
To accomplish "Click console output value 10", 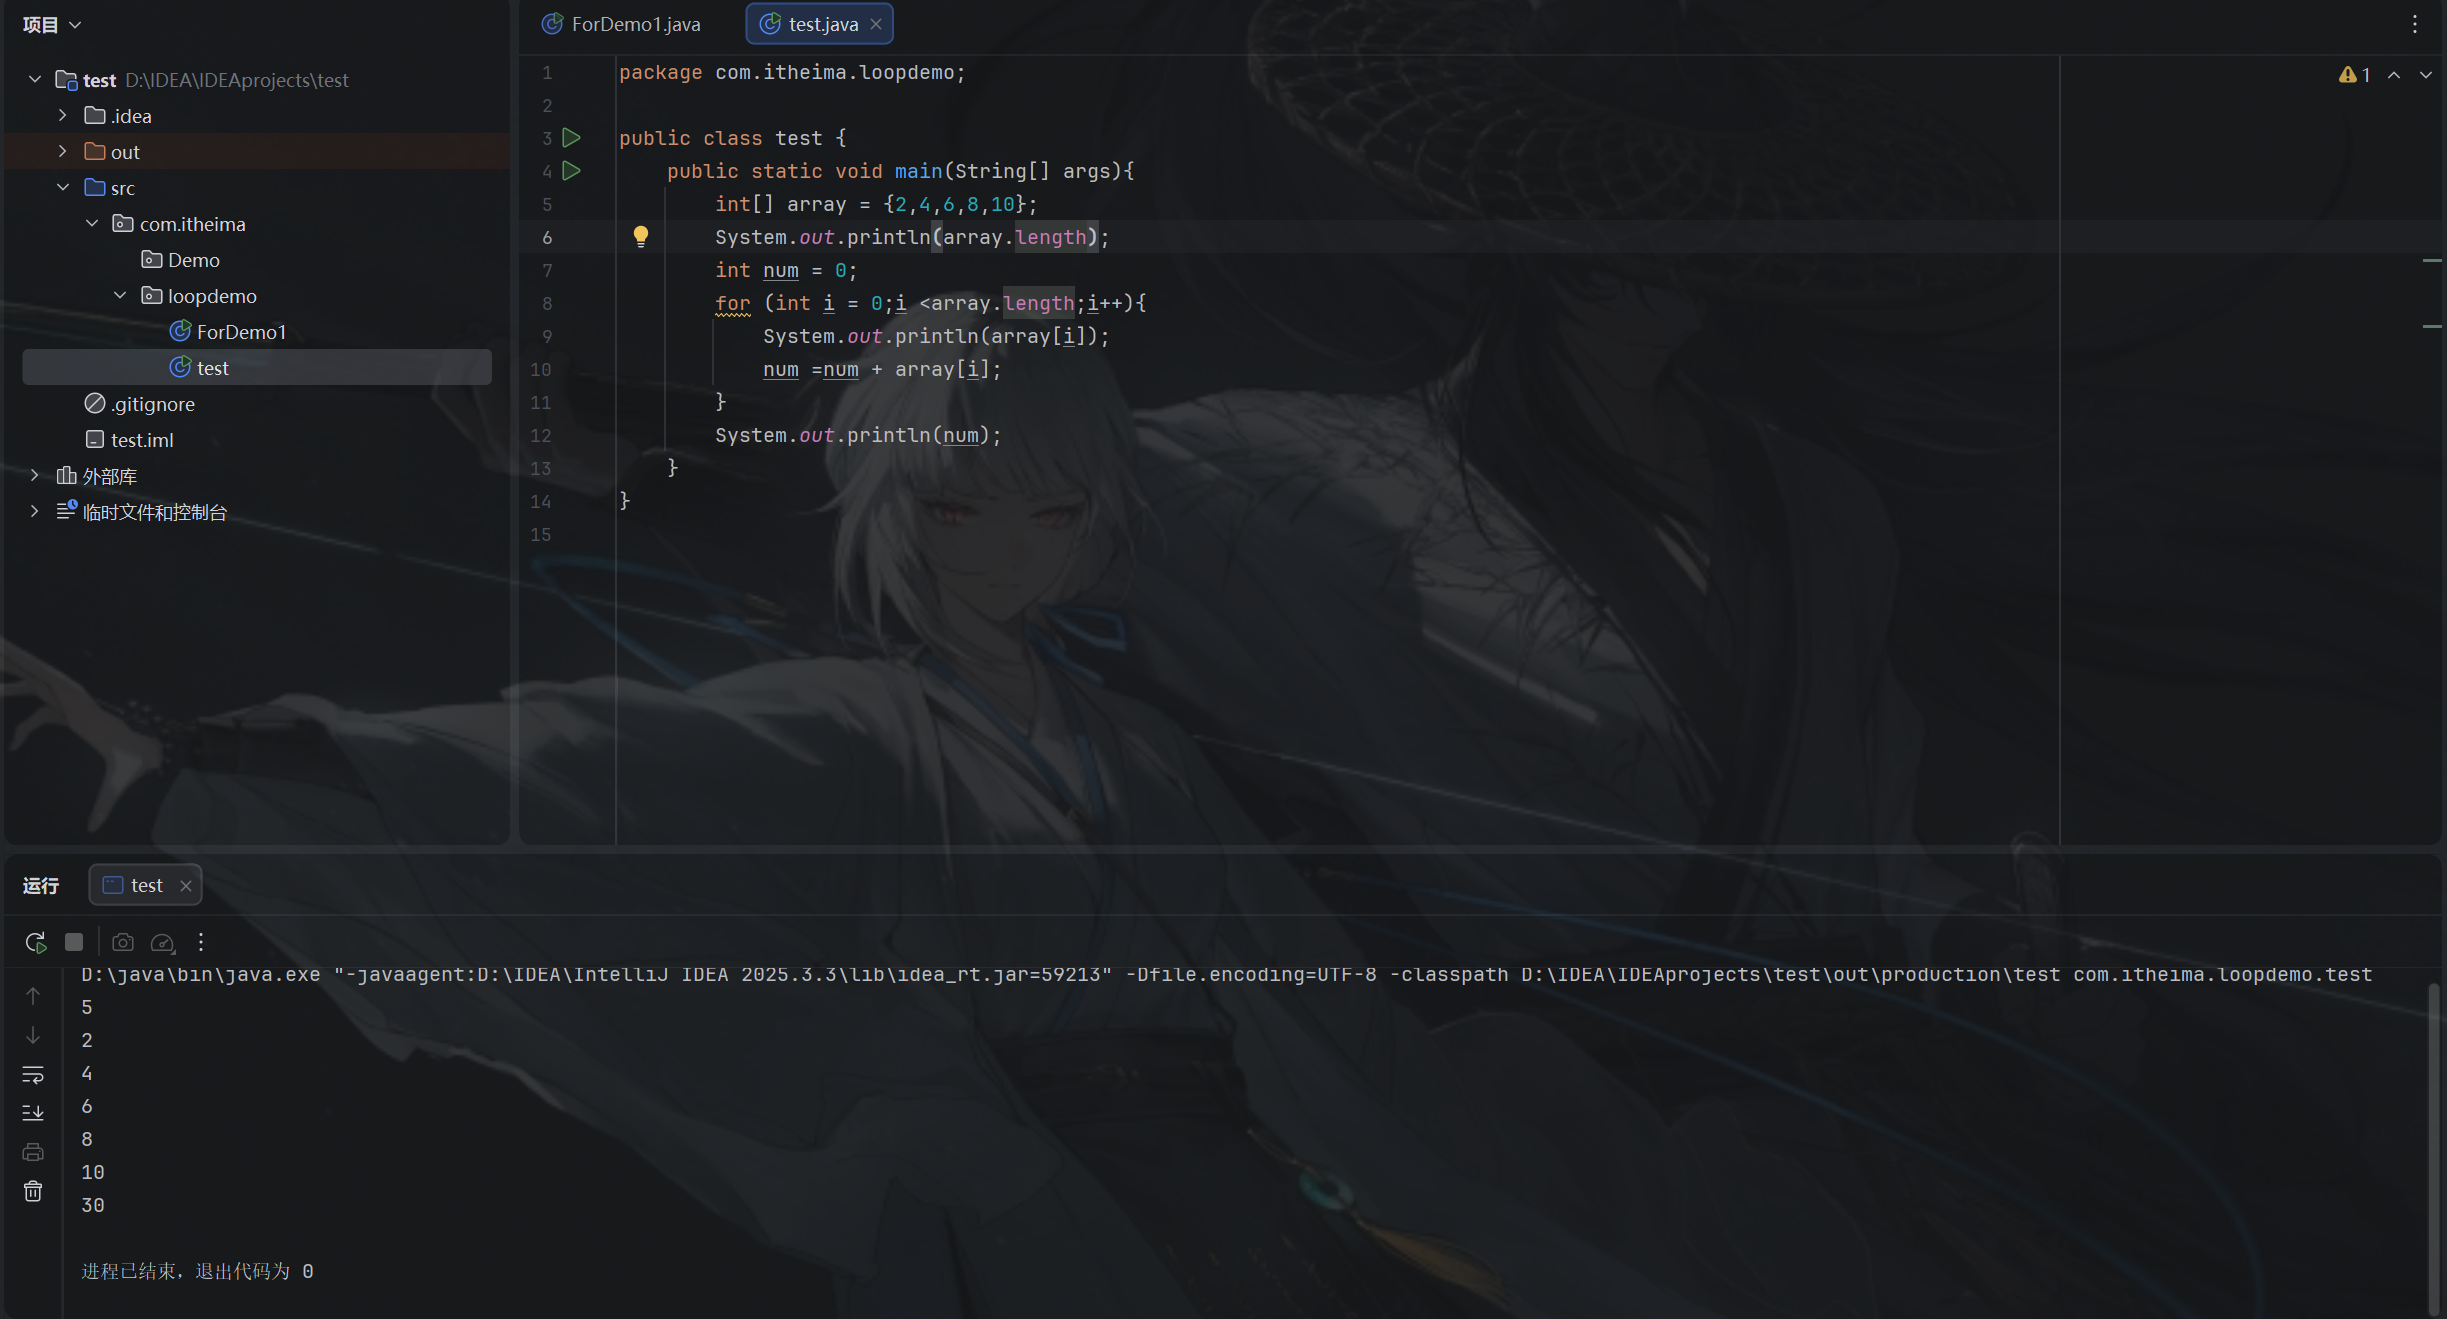I will [x=93, y=1172].
